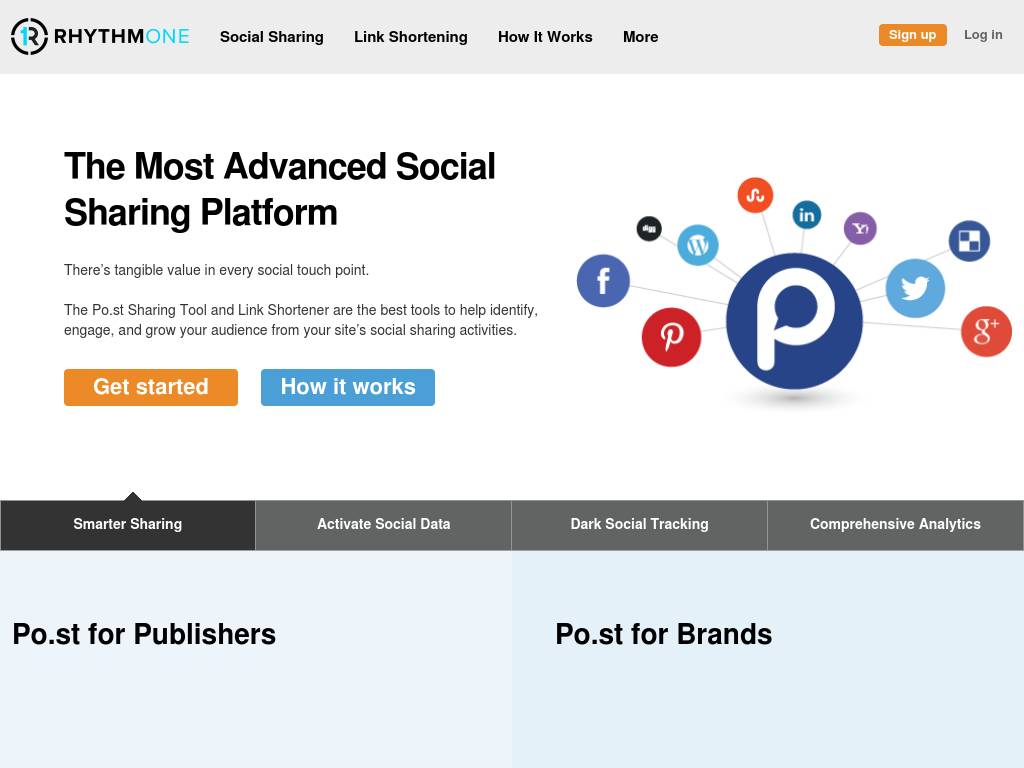The height and width of the screenshot is (768, 1024).
Task: Click the LinkedIn icon
Action: (806, 215)
